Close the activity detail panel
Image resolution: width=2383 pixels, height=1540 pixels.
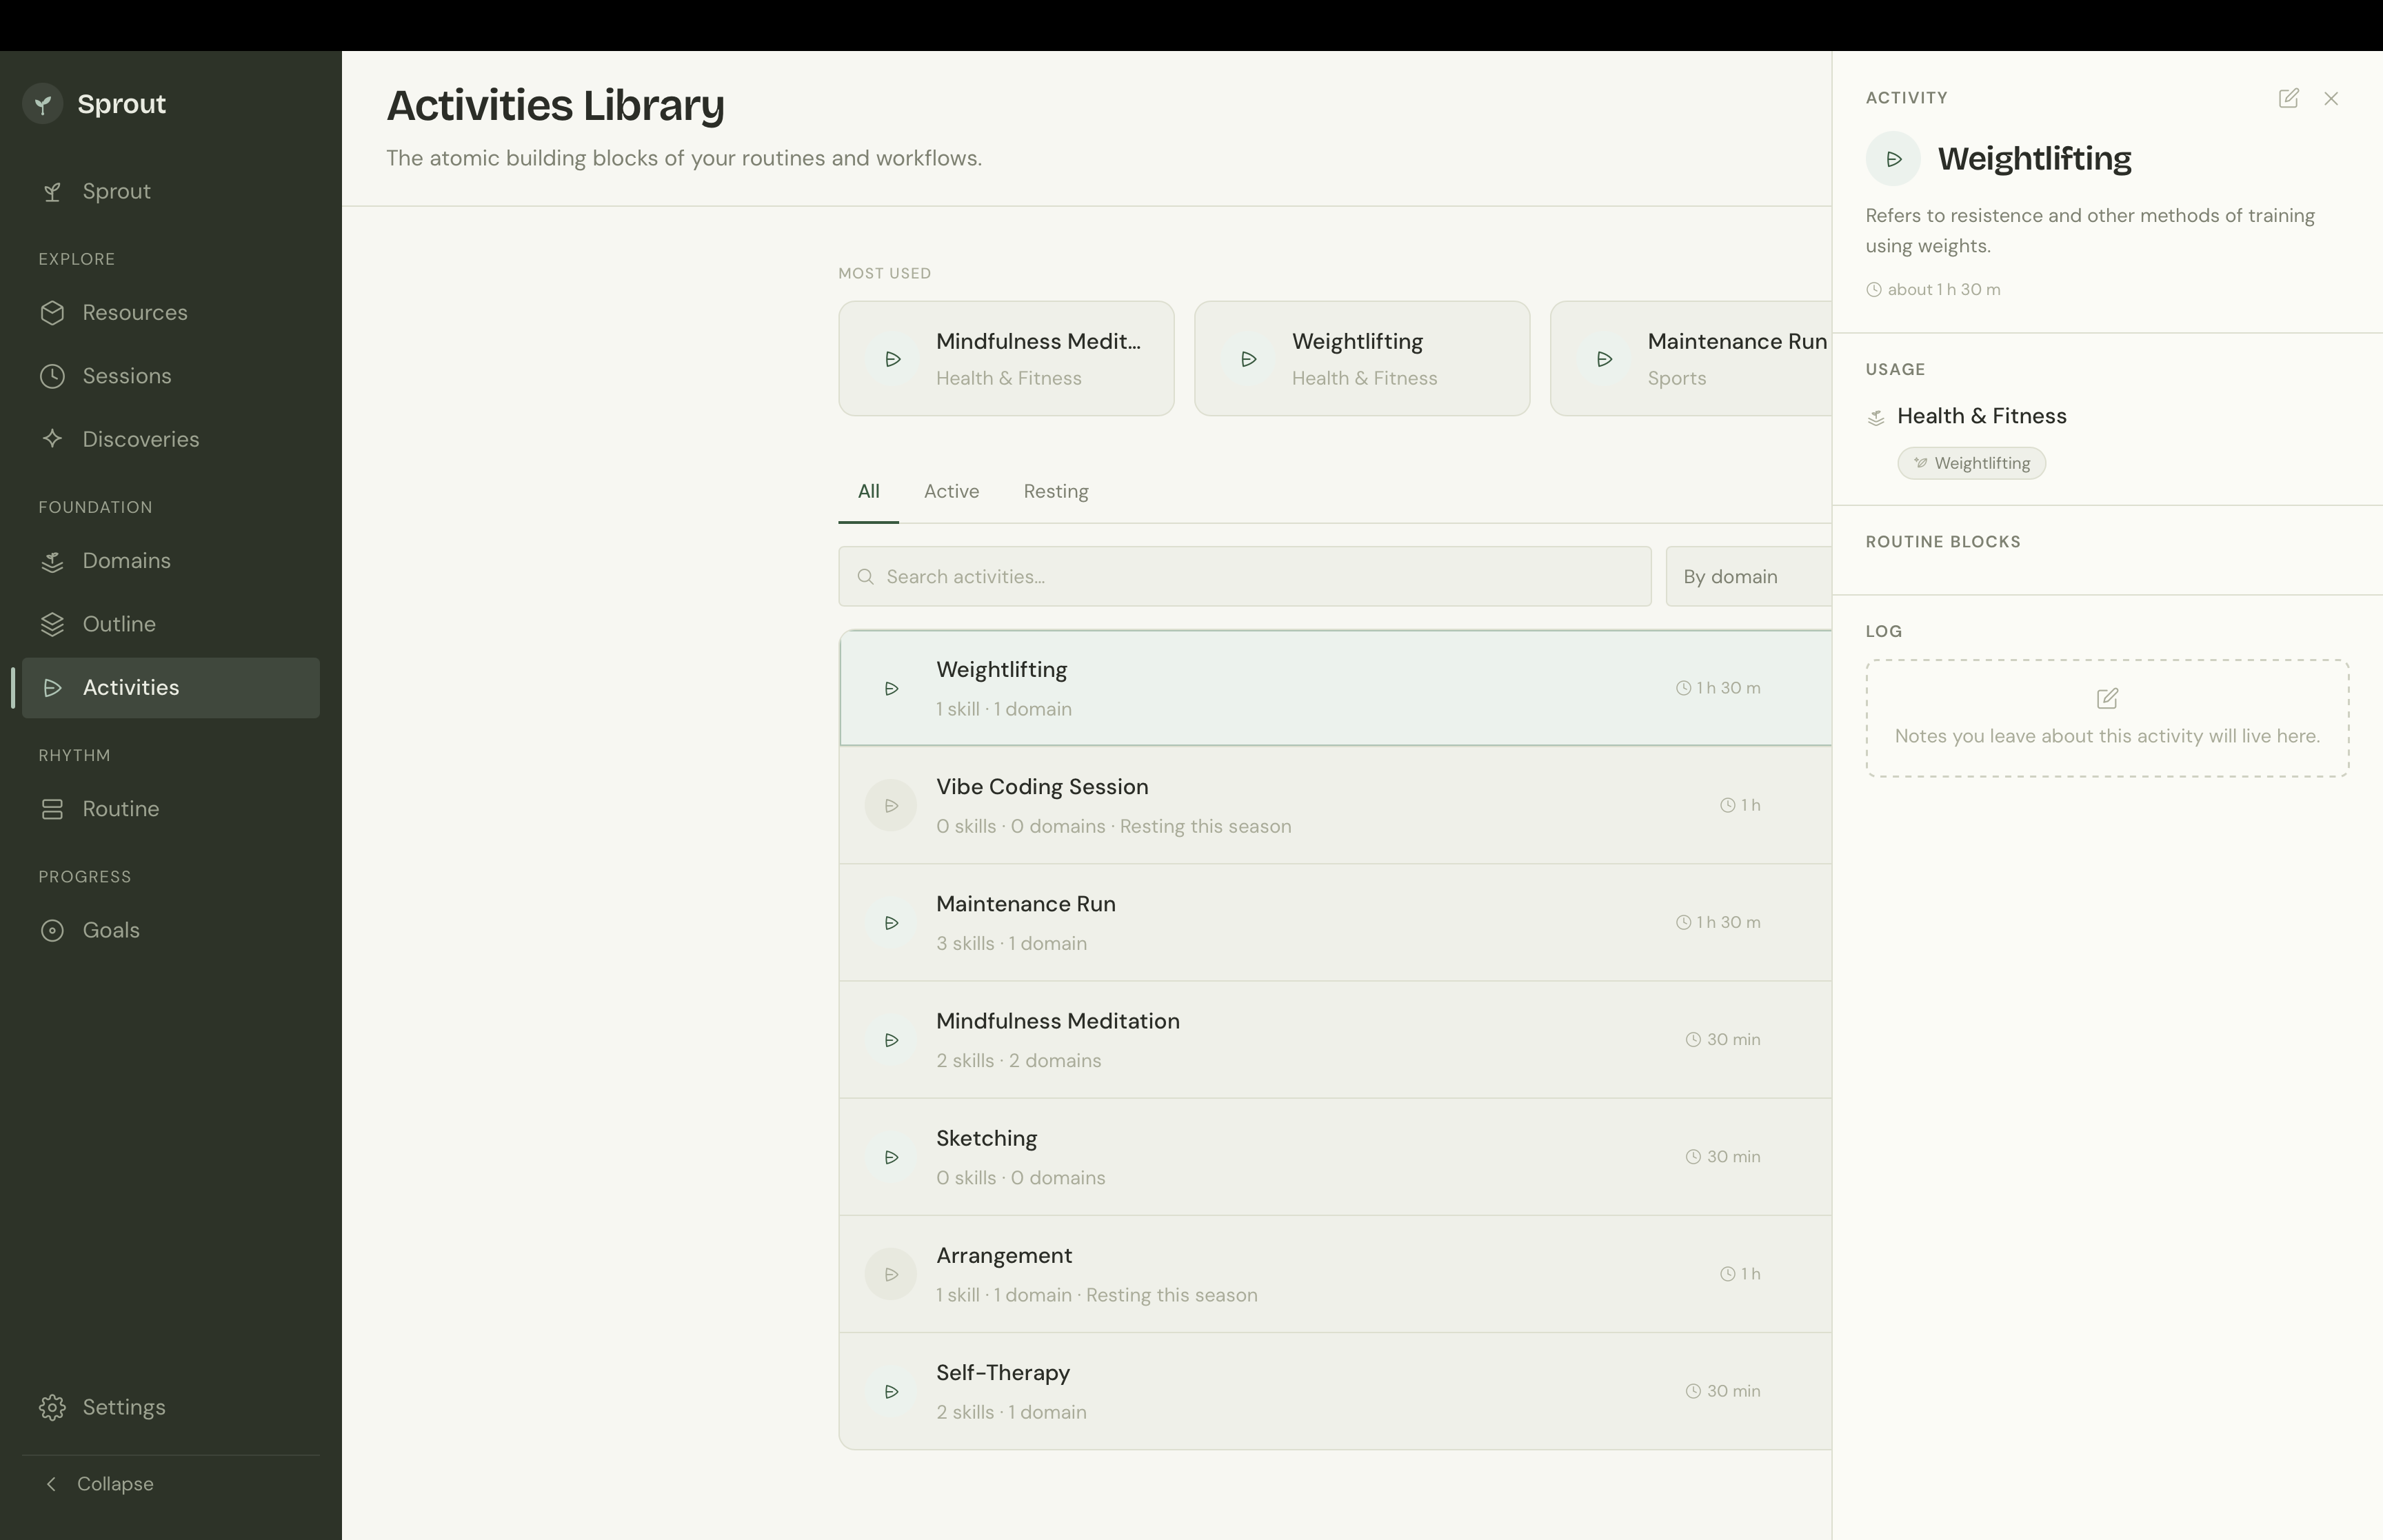pyautogui.click(x=2331, y=98)
